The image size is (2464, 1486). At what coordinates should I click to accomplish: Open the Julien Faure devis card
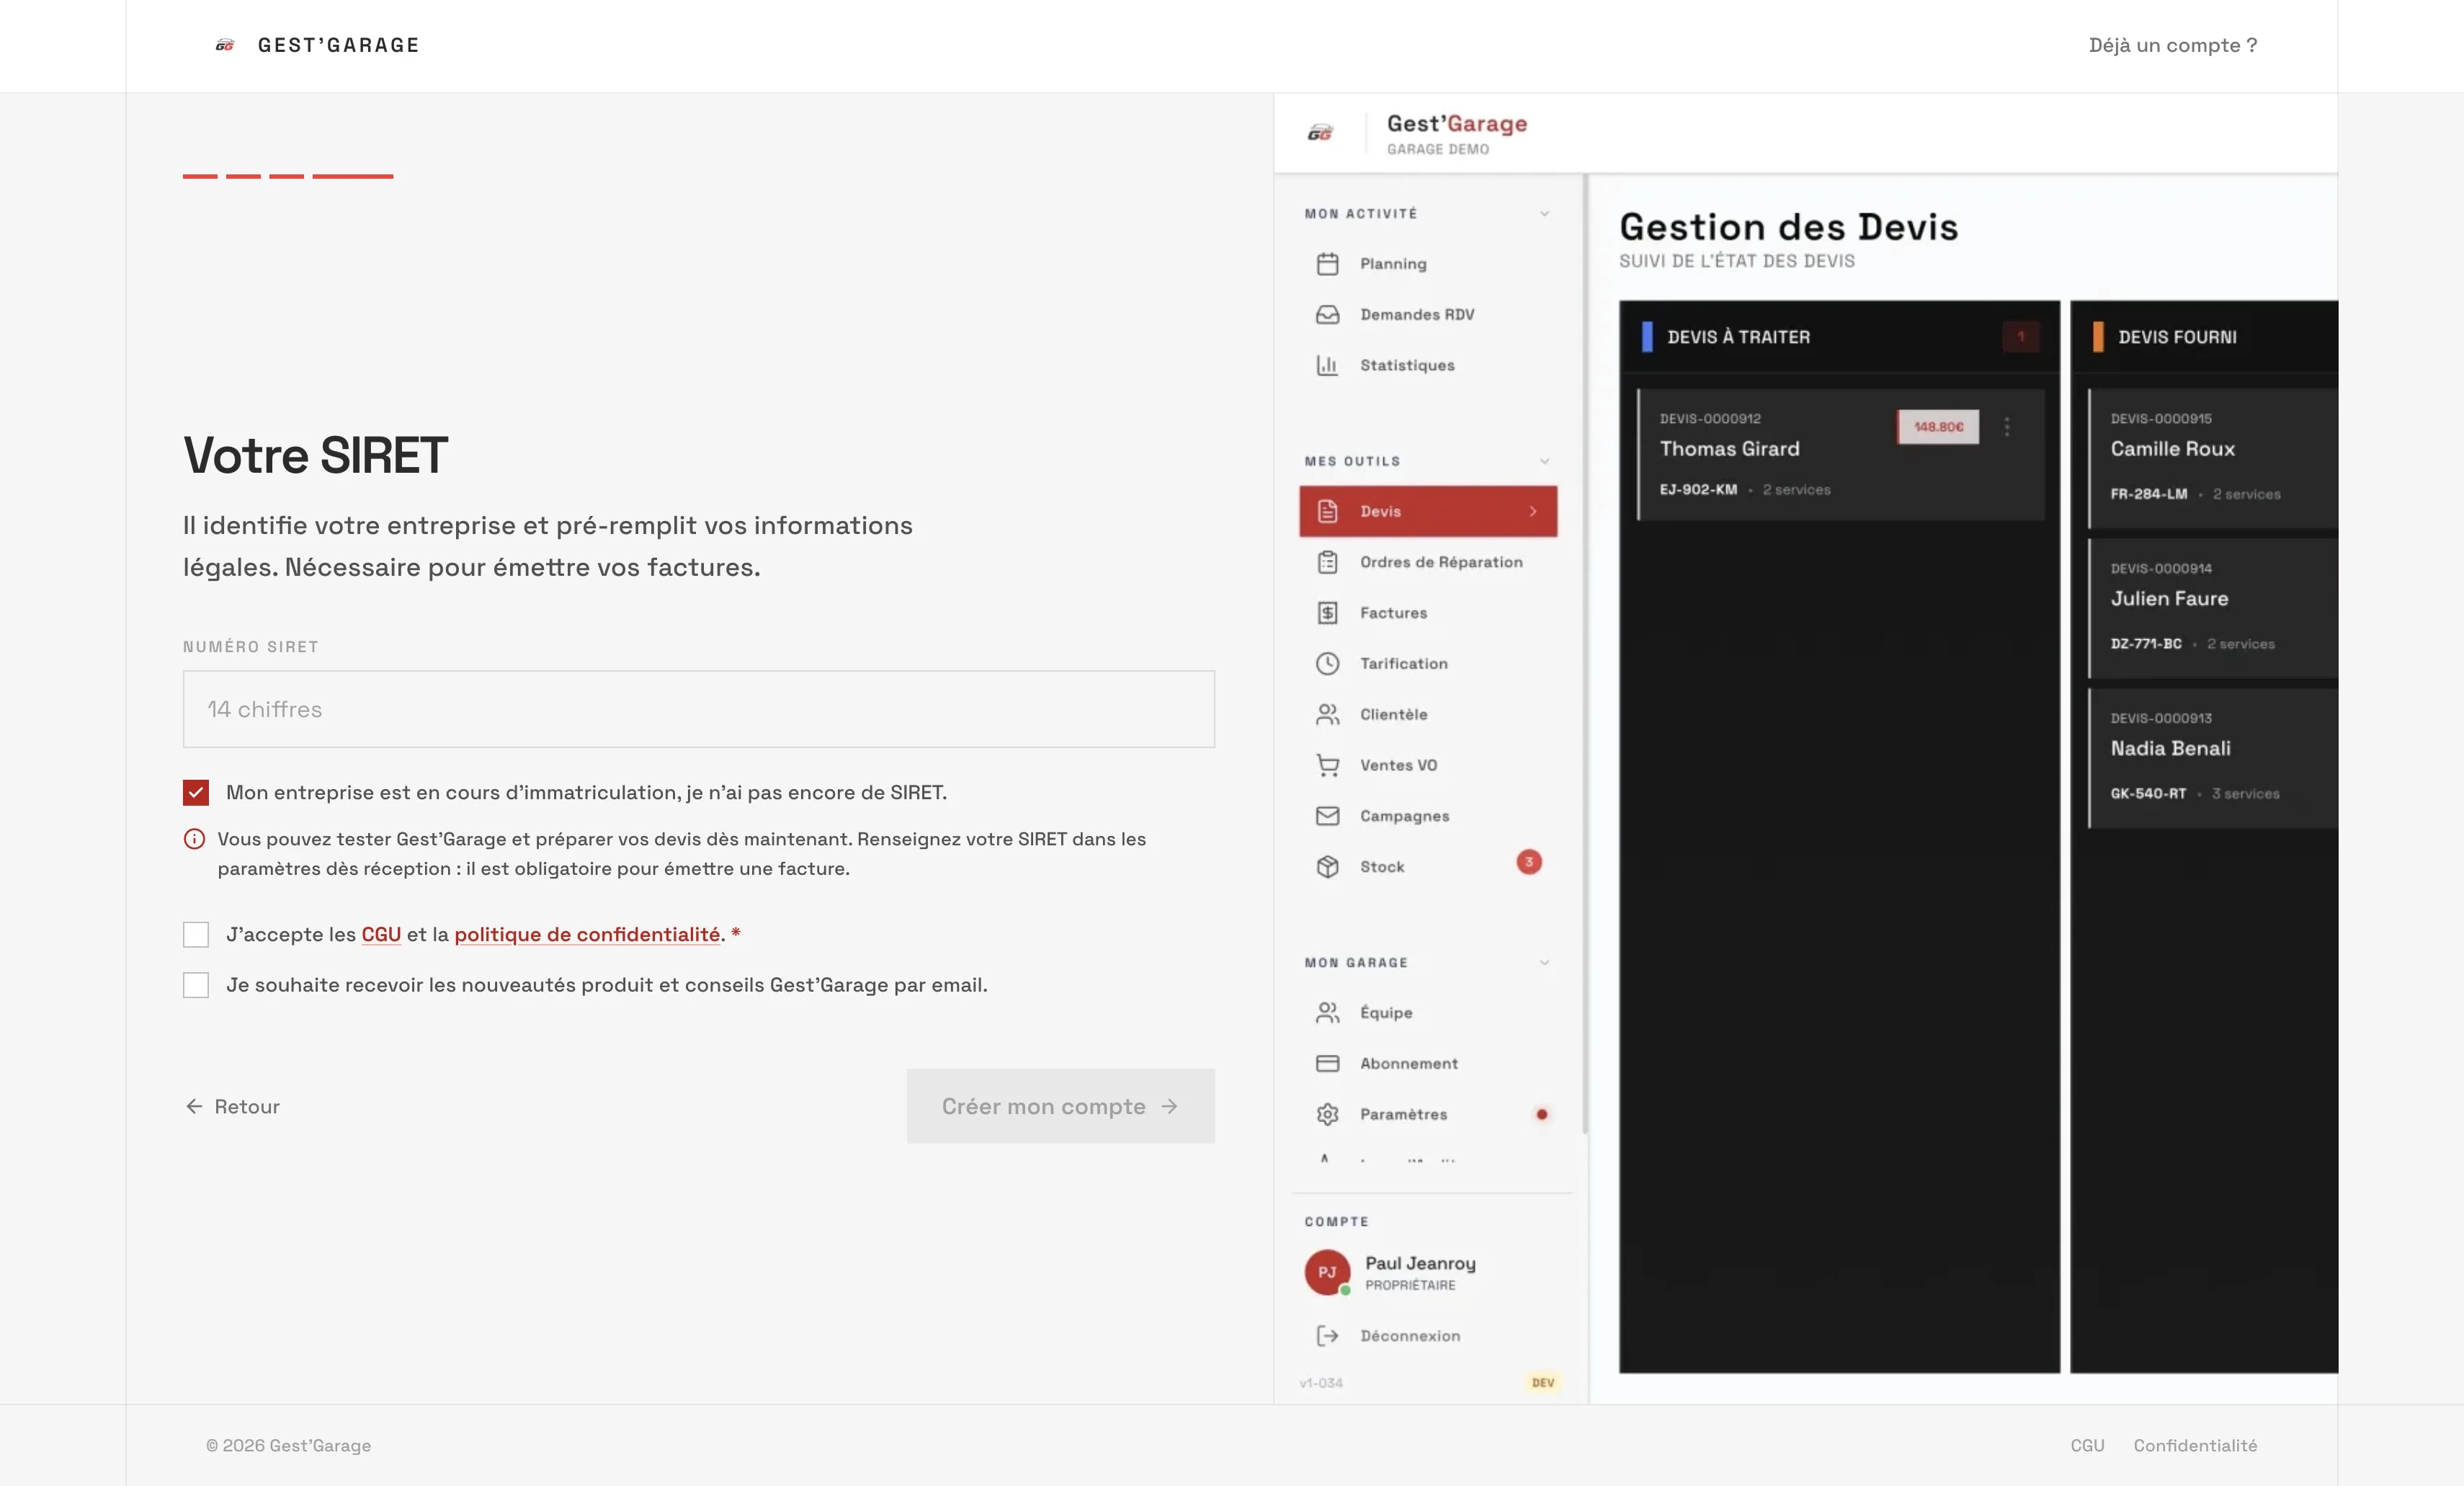coord(2213,609)
